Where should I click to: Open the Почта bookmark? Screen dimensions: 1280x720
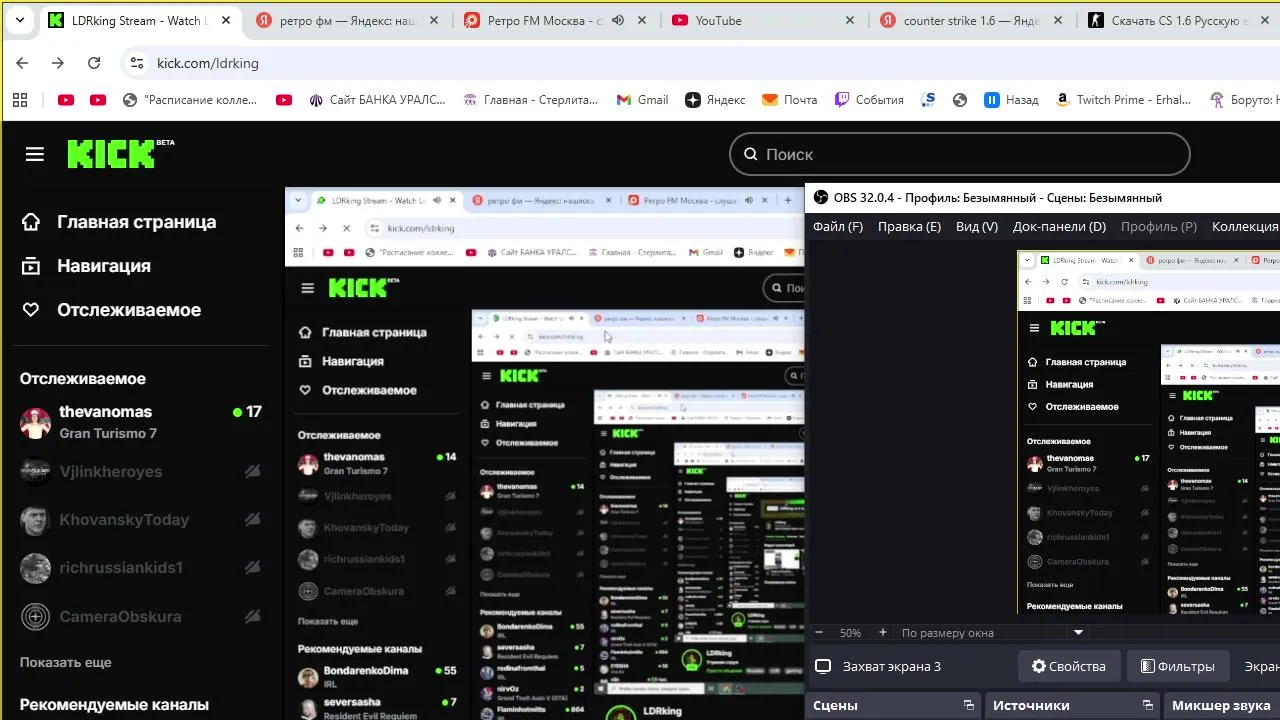789,100
